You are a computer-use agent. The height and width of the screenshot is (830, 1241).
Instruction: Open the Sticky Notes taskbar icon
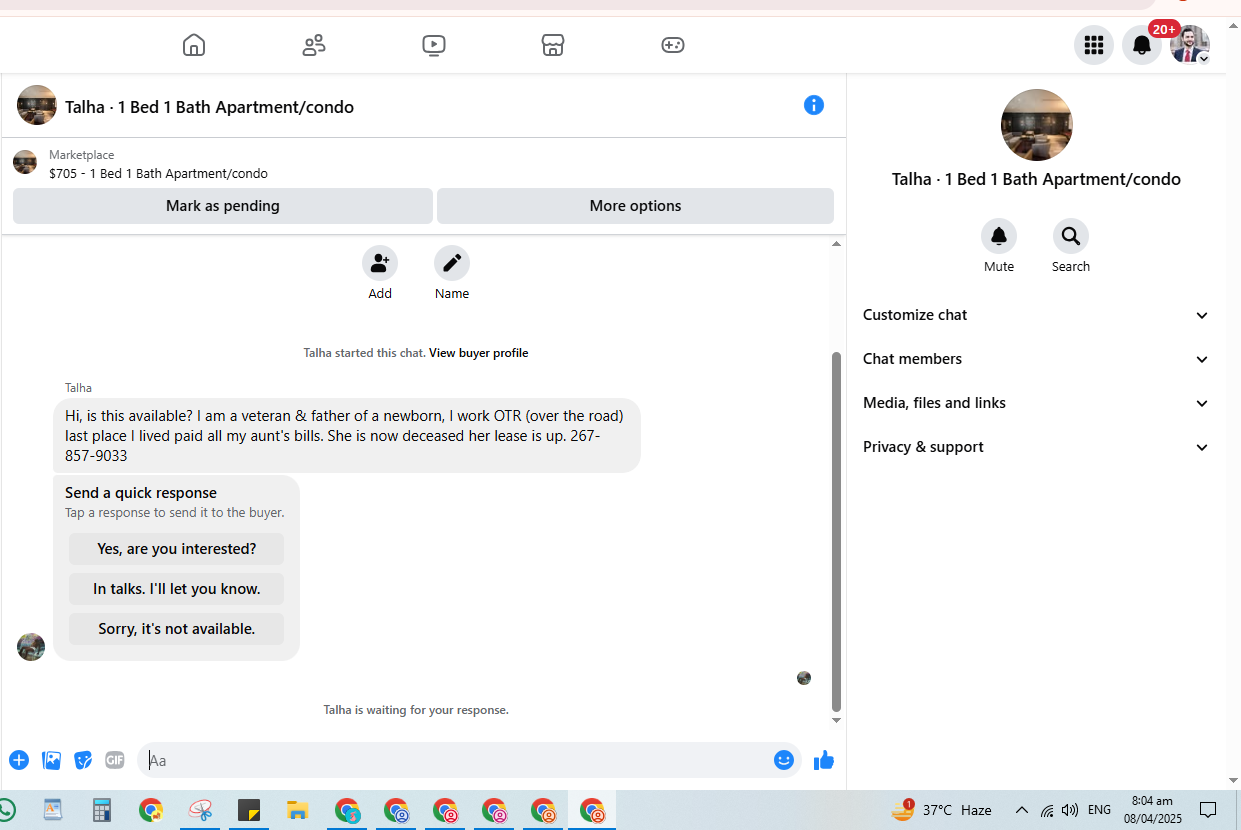pos(249,810)
